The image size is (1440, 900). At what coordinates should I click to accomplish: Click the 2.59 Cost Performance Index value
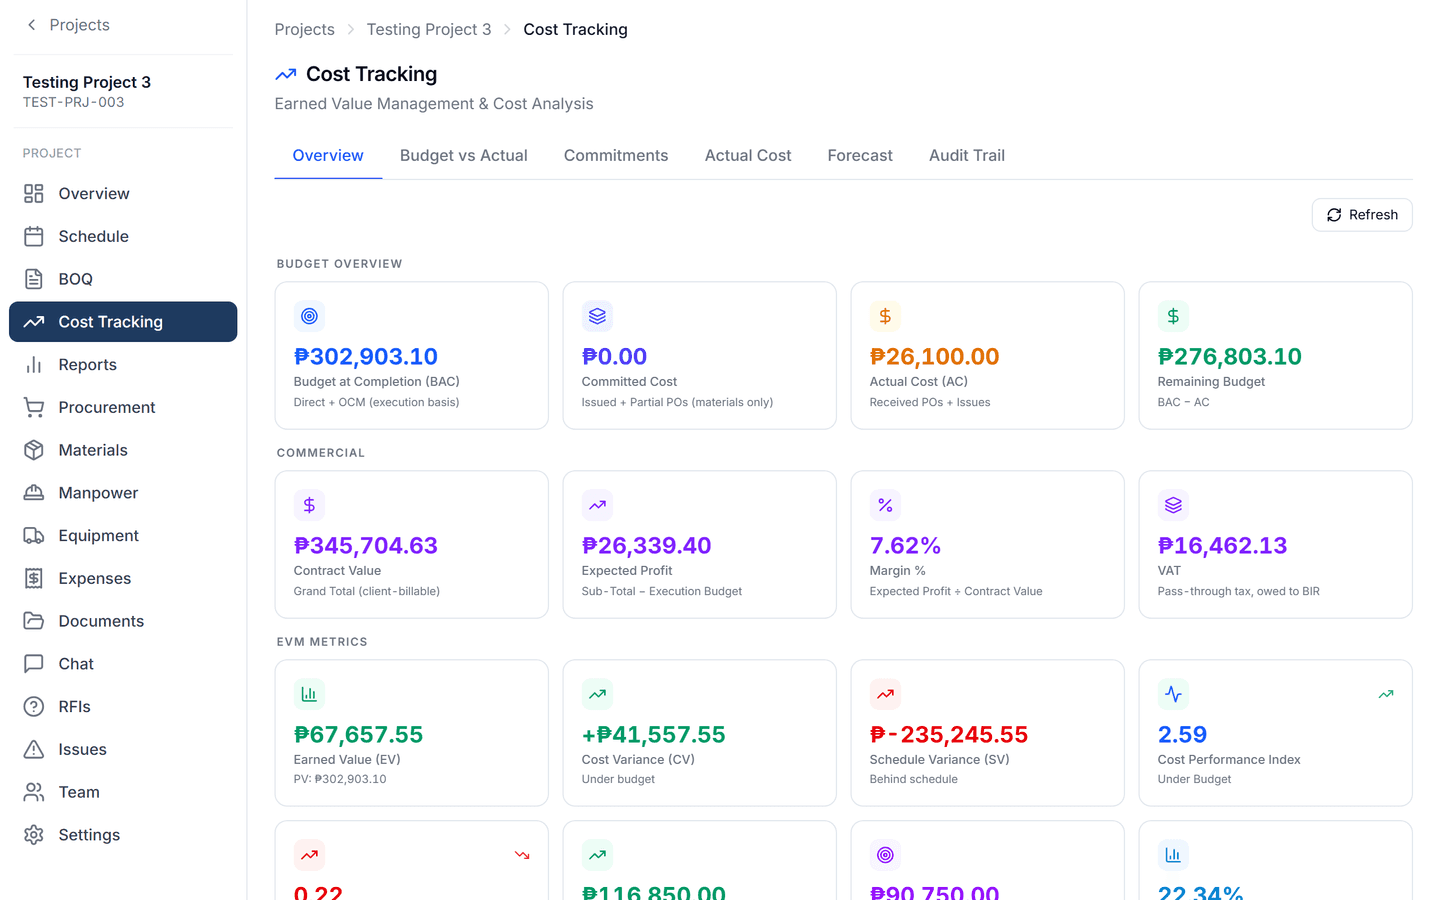(1182, 735)
